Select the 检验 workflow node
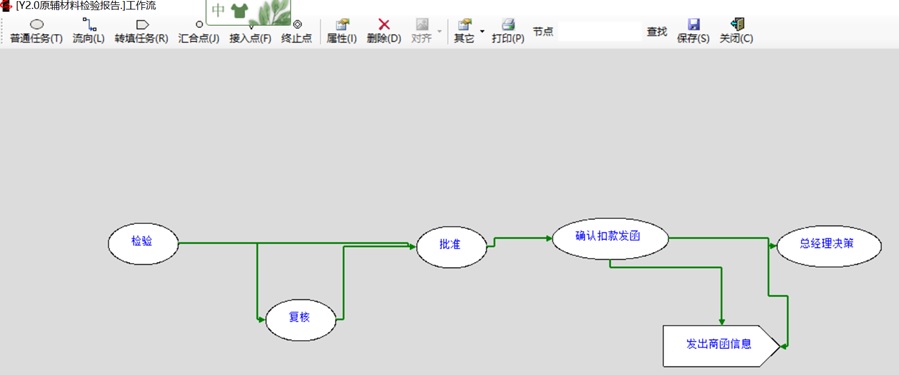Screen dimensions: 899x375 [143, 244]
